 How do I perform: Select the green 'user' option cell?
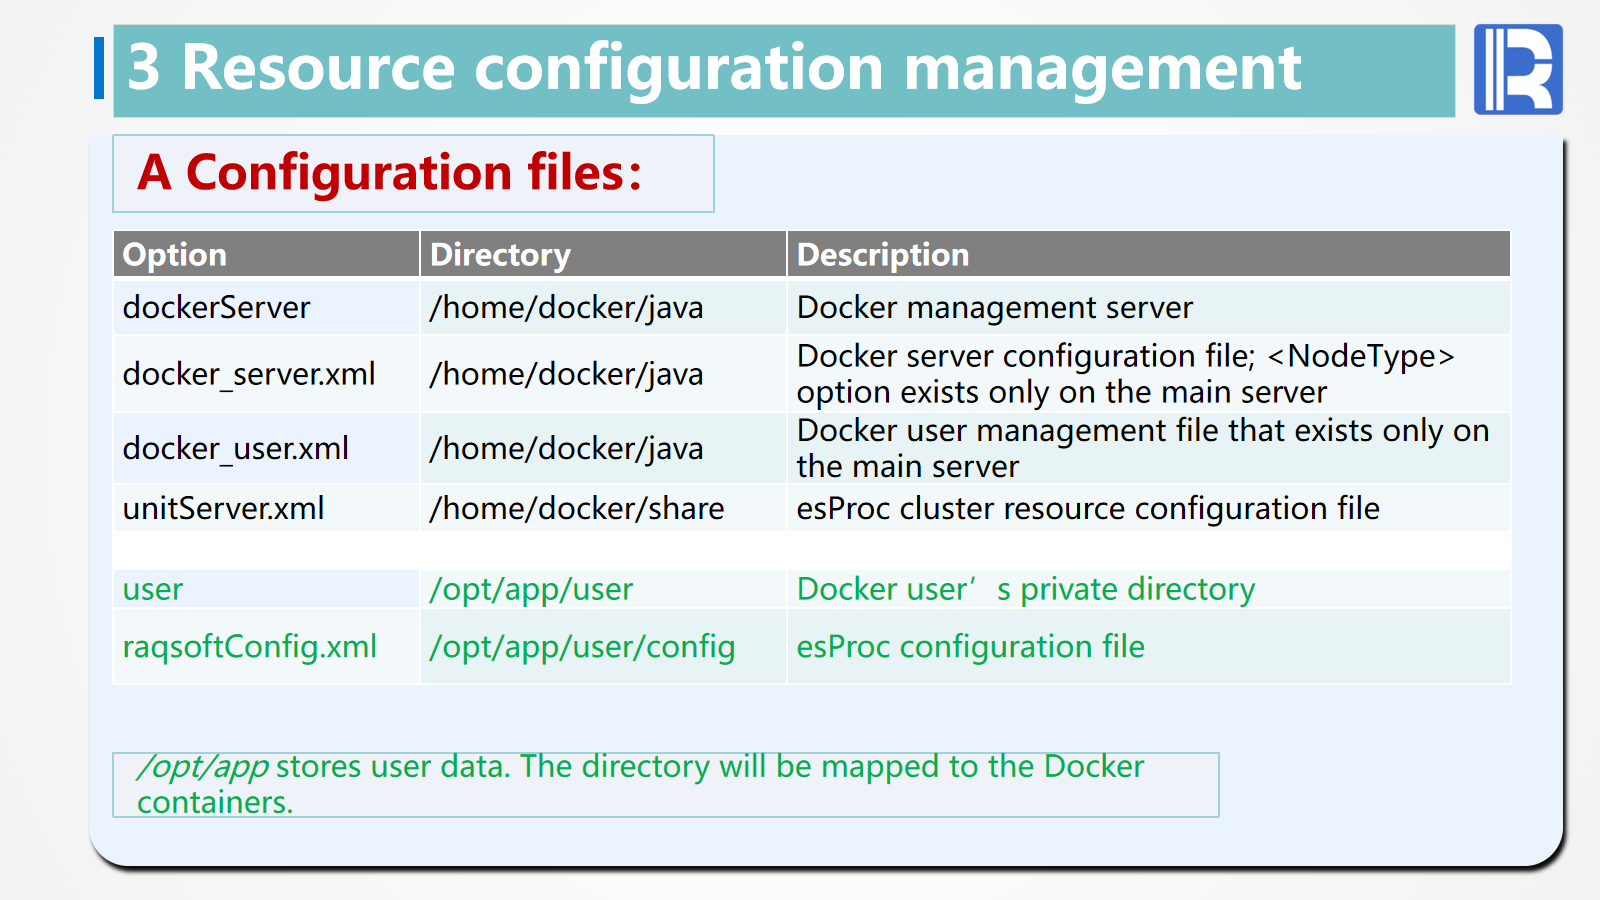pyautogui.click(x=153, y=590)
